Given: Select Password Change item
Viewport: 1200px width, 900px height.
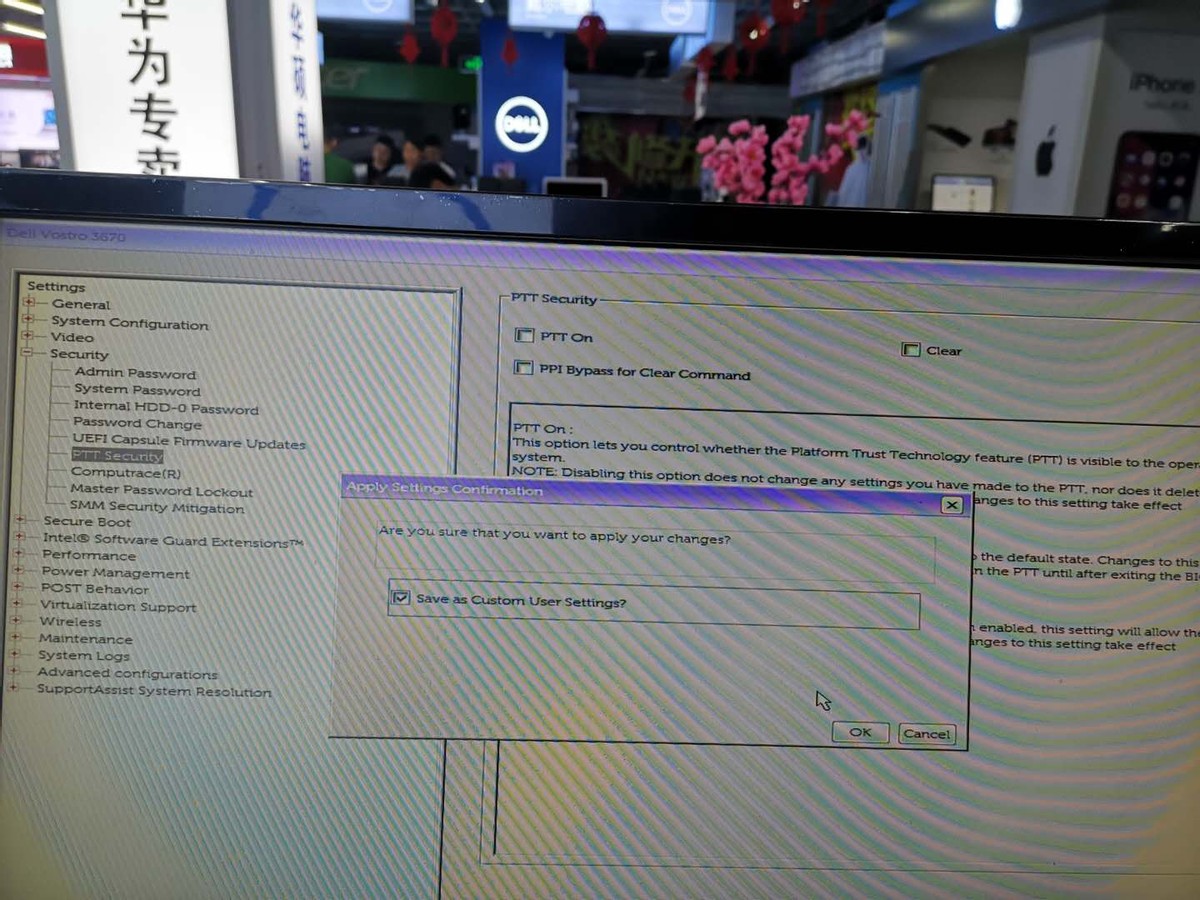Looking at the screenshot, I should (137, 424).
